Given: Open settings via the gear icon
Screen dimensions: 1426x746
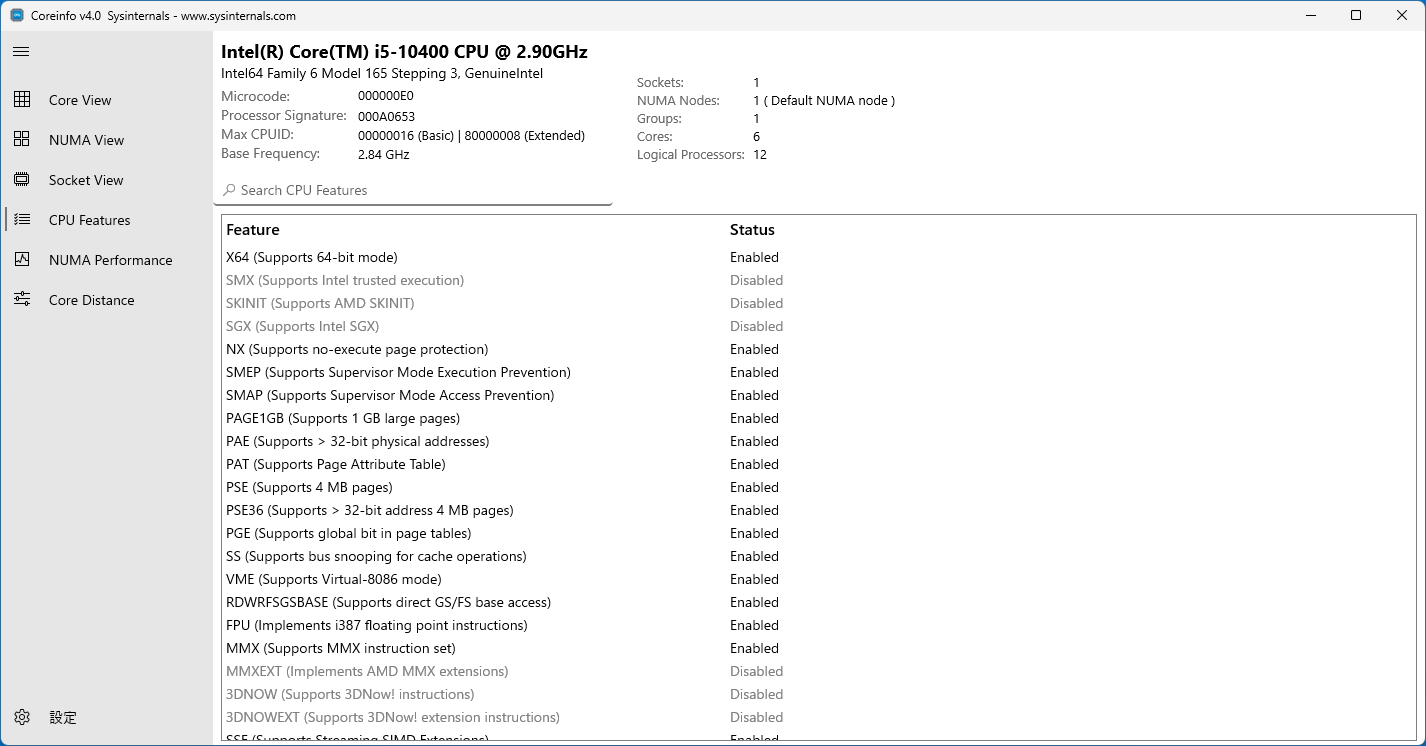Looking at the screenshot, I should [x=22, y=717].
